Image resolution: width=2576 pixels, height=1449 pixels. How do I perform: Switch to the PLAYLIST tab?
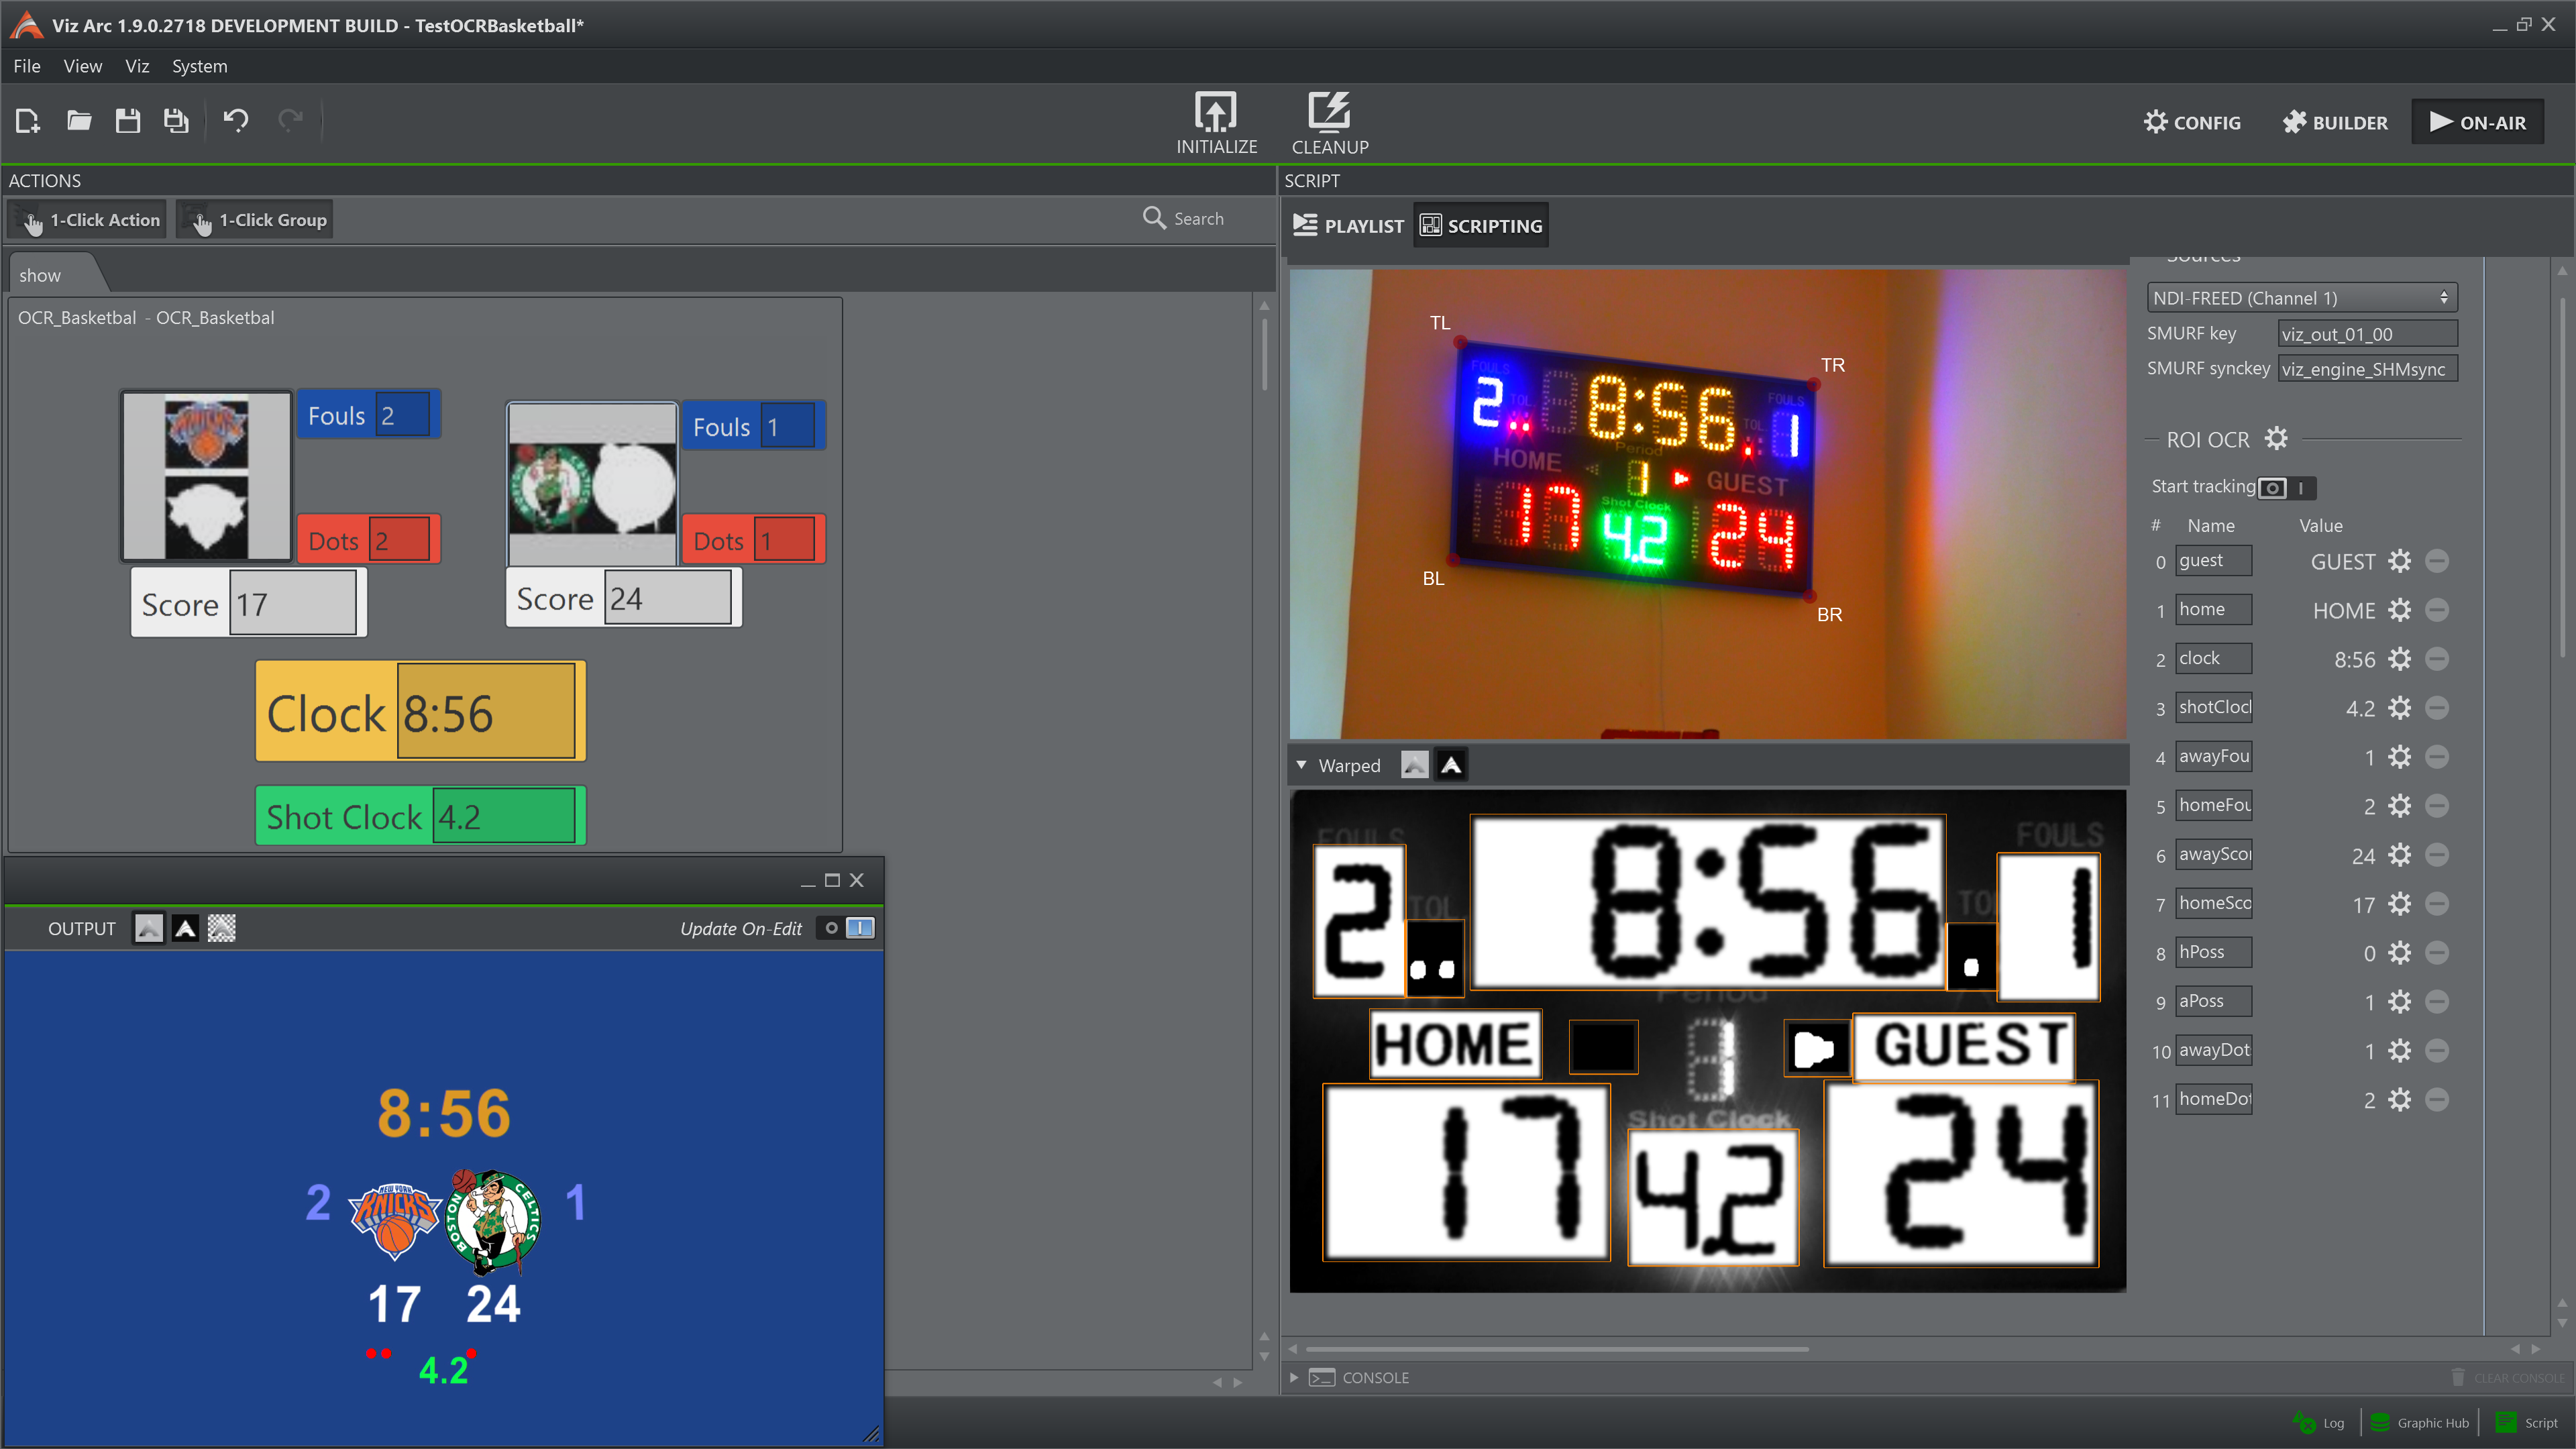pyautogui.click(x=1348, y=226)
